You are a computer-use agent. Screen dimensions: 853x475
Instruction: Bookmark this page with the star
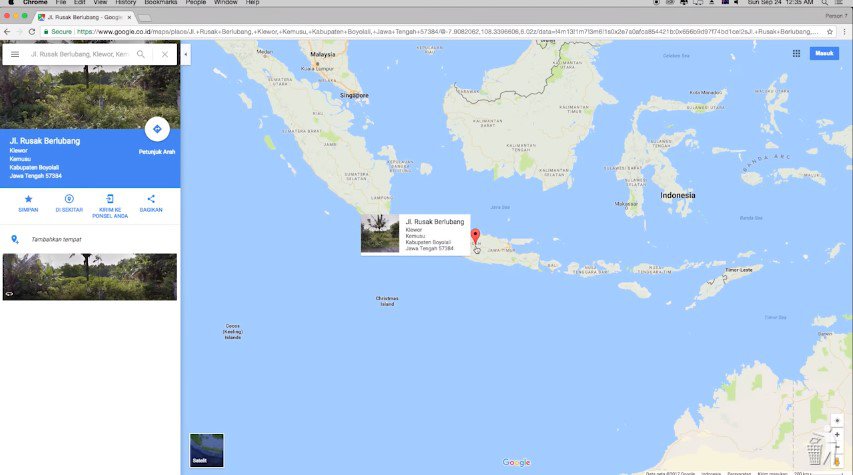click(830, 32)
